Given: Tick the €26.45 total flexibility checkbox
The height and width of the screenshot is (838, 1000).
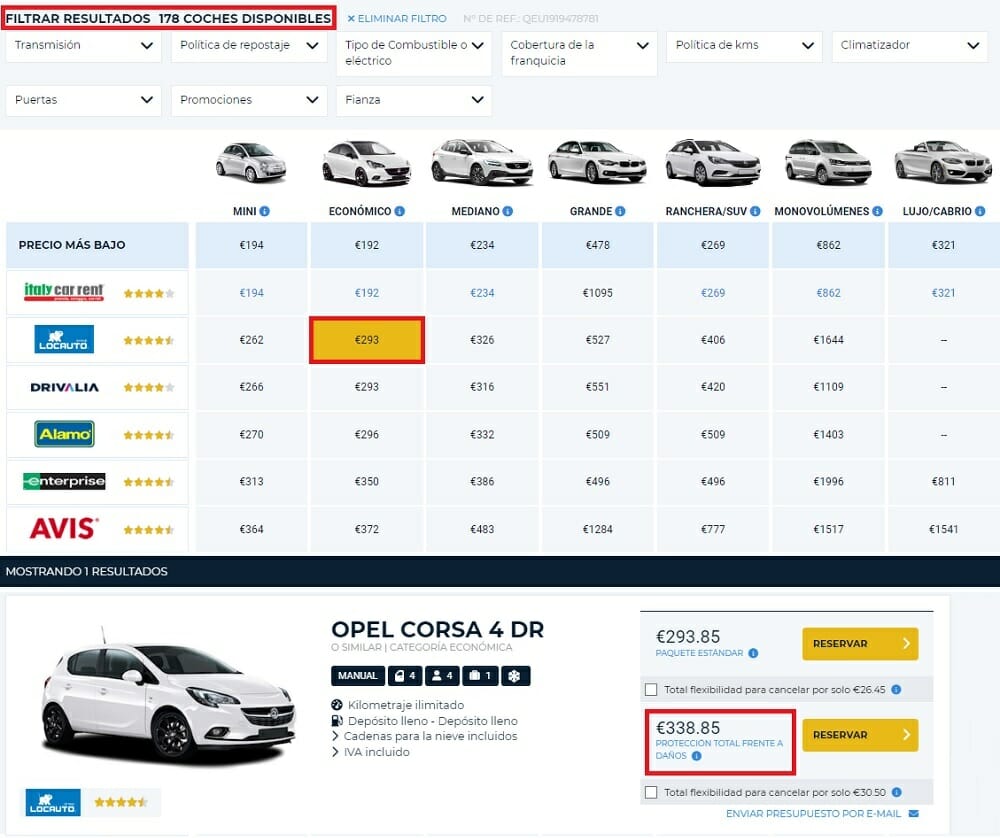Looking at the screenshot, I should click(x=651, y=689).
